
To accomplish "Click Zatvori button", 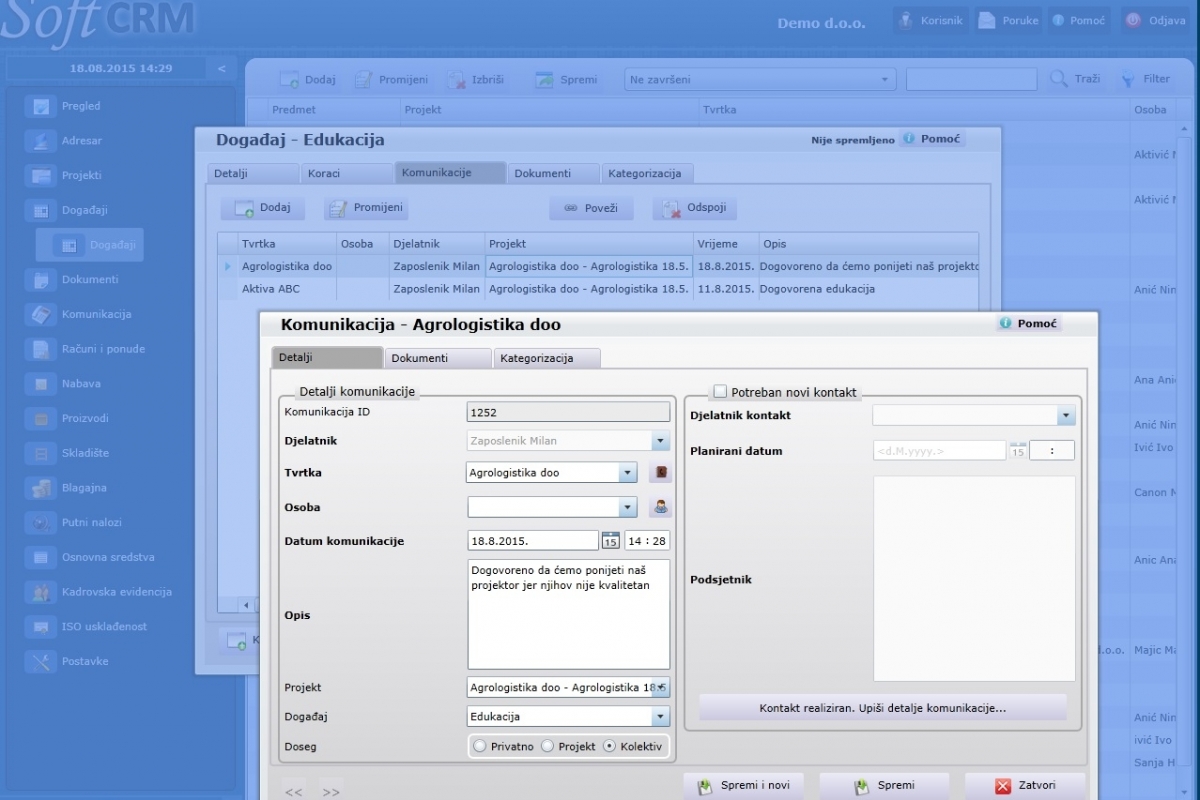I will (x=1026, y=785).
